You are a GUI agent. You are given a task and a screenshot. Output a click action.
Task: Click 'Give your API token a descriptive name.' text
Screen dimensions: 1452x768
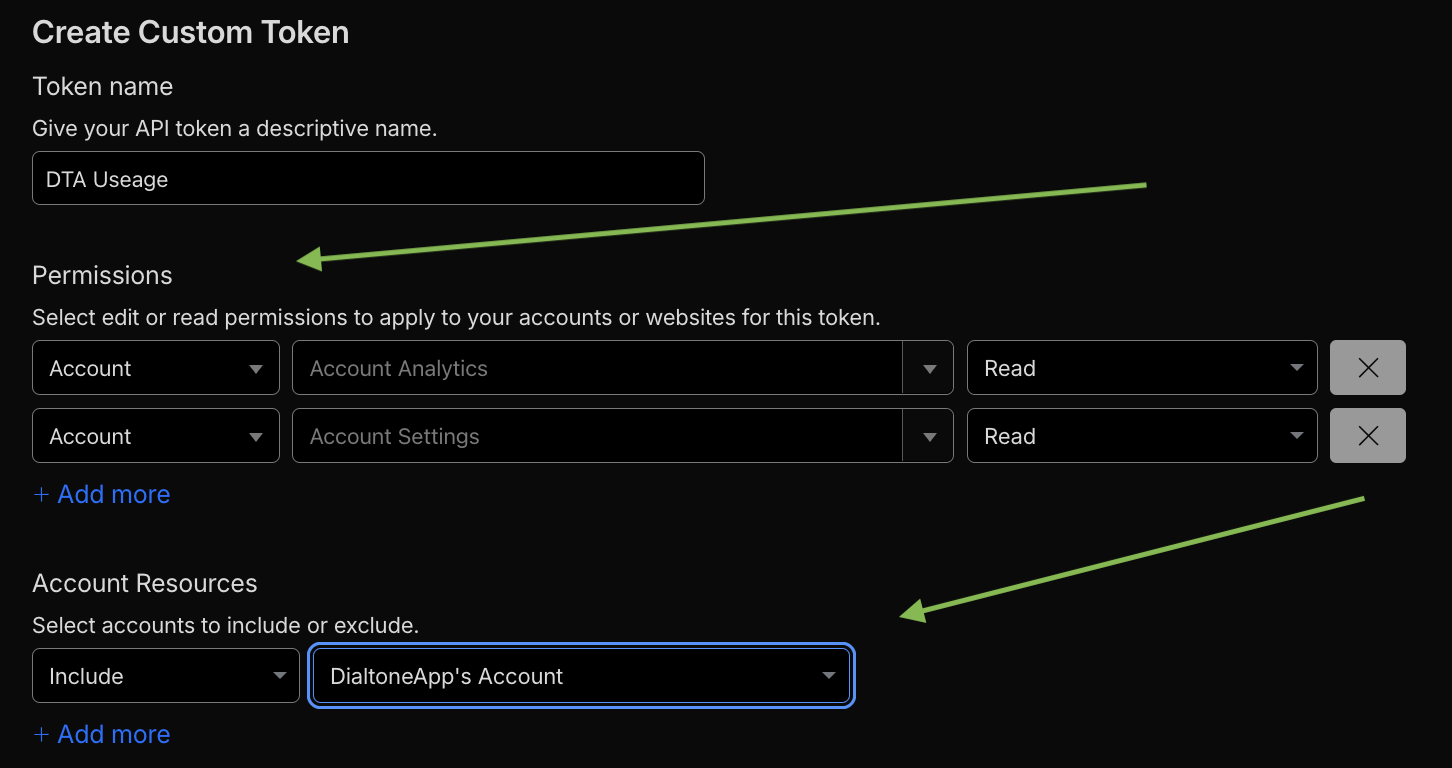(x=235, y=129)
